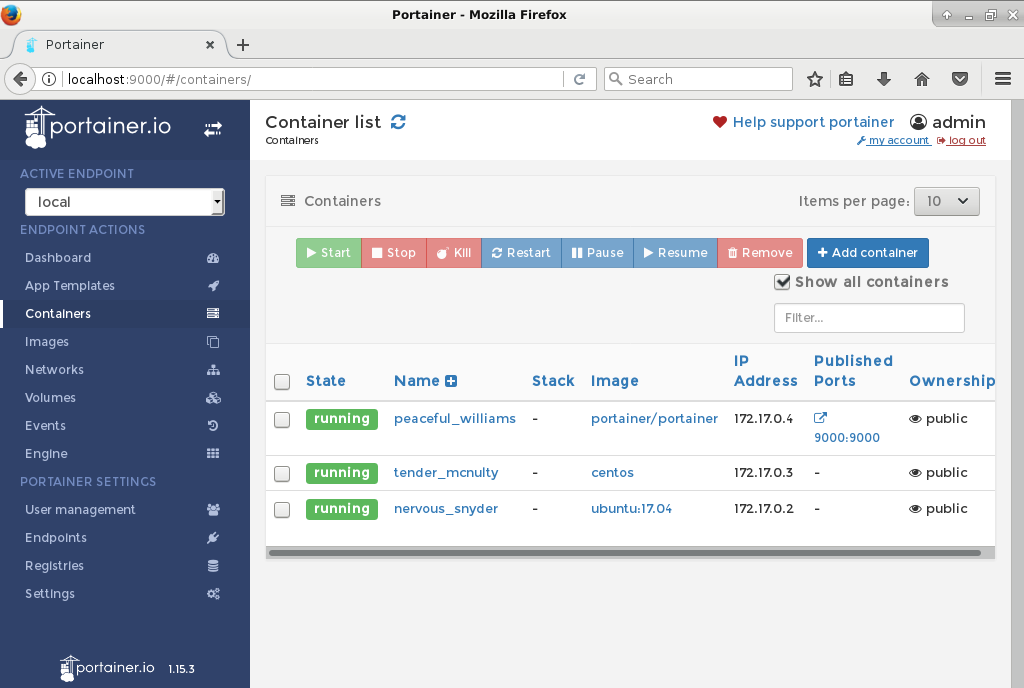Open Help support portainer link
This screenshot has width=1024, height=688.
tap(813, 122)
